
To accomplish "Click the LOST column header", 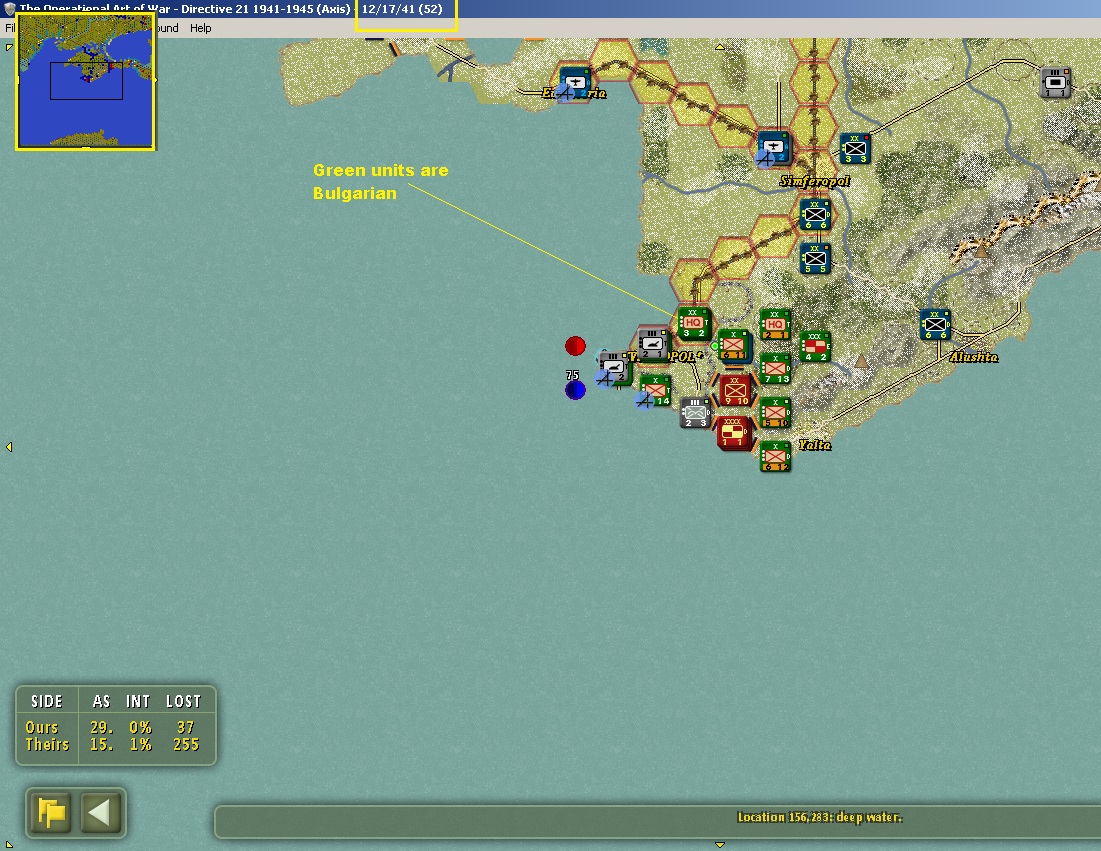I will 183,701.
